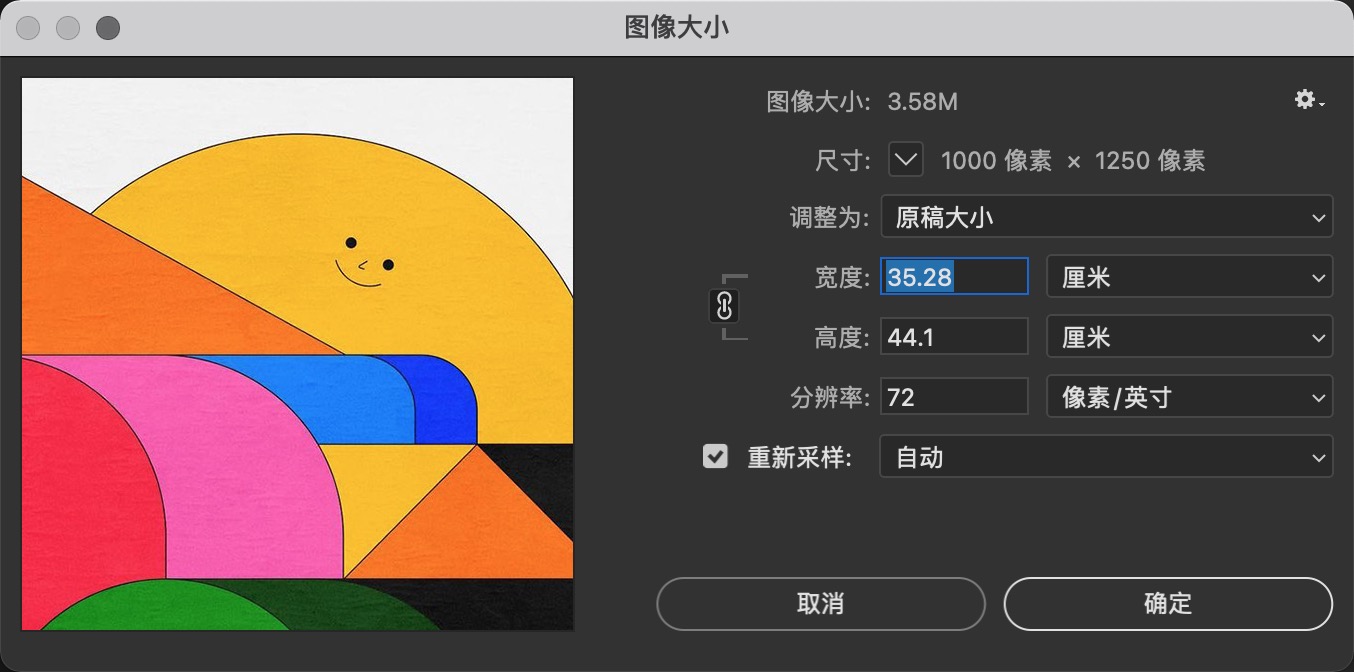Open the gear settings menu
The width and height of the screenshot is (1354, 672).
click(1308, 100)
